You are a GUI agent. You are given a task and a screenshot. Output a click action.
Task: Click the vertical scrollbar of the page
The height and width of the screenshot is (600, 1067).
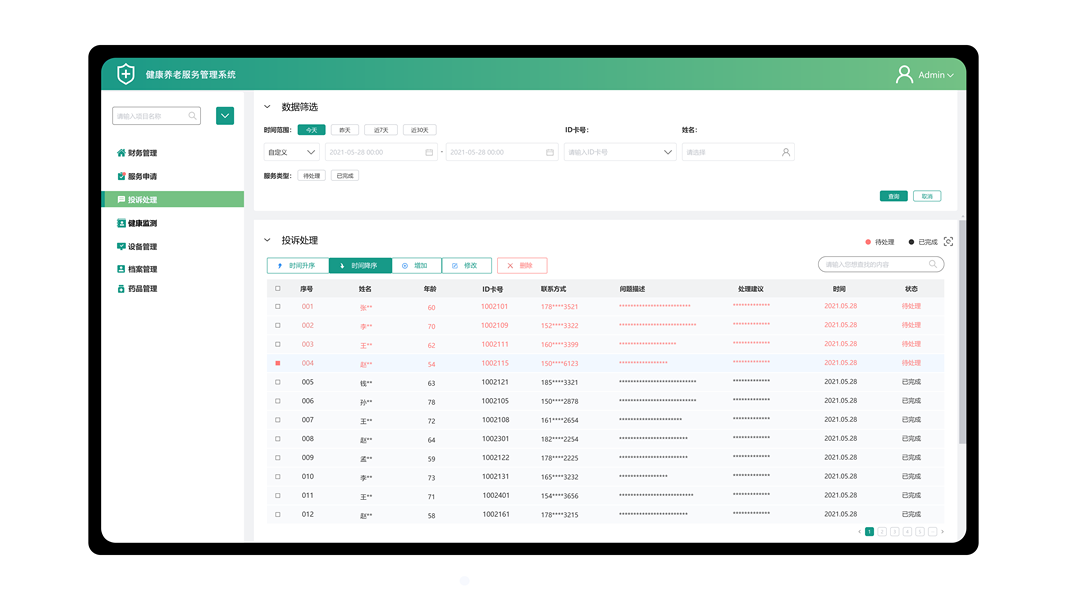pyautogui.click(x=962, y=331)
